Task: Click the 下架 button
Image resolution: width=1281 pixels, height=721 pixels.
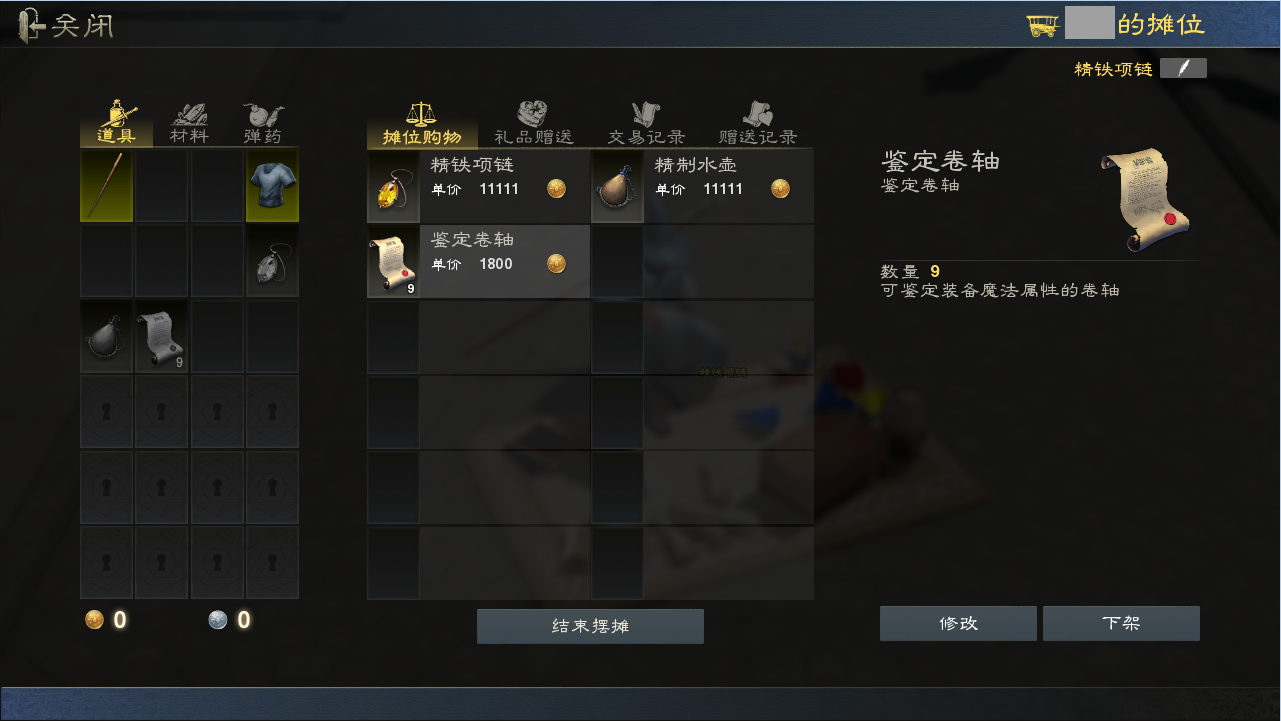Action: 1121,623
